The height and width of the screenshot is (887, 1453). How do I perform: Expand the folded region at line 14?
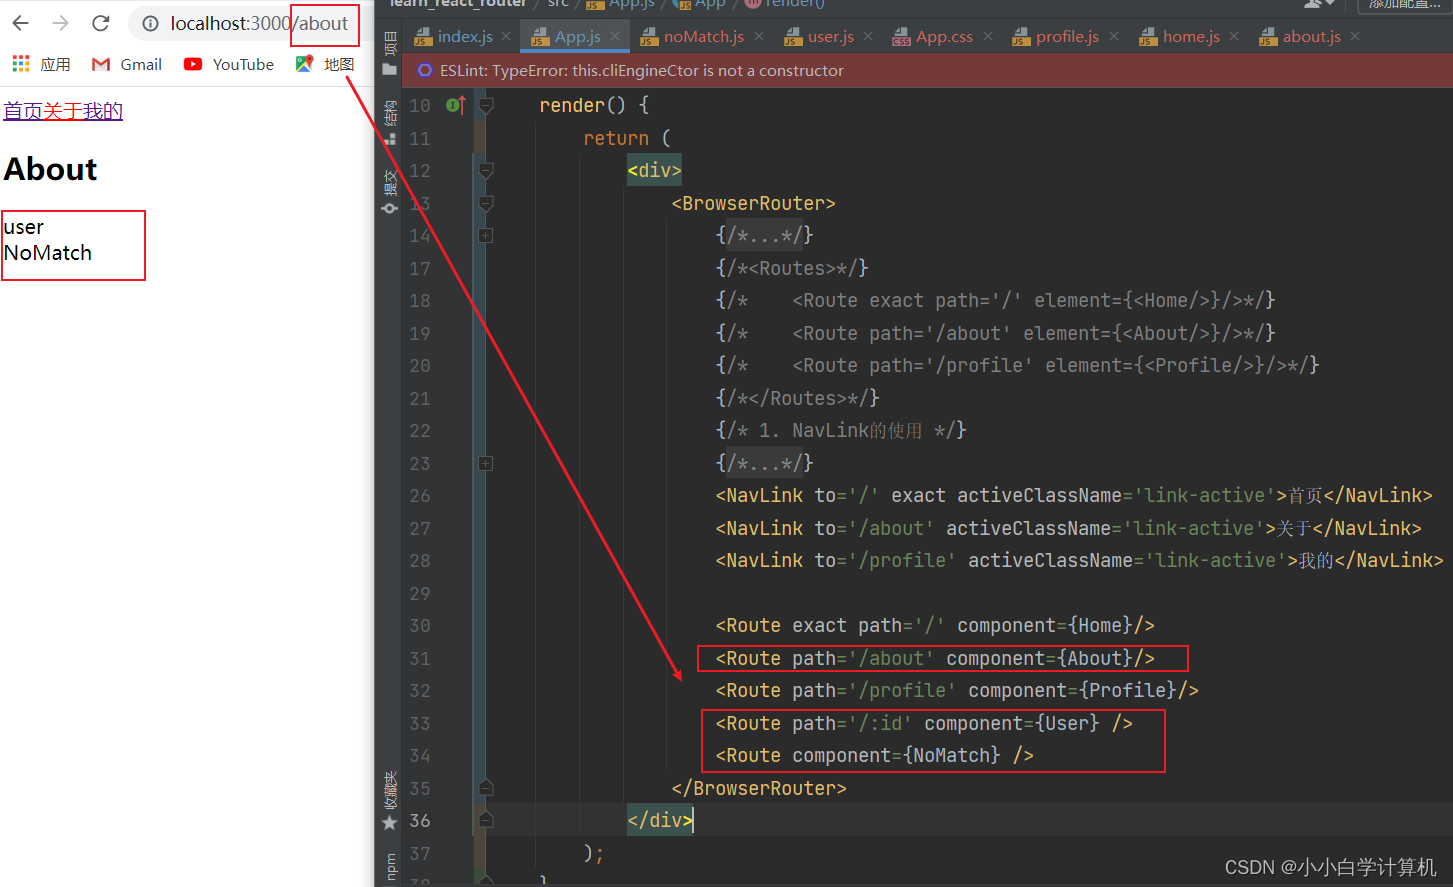point(484,235)
